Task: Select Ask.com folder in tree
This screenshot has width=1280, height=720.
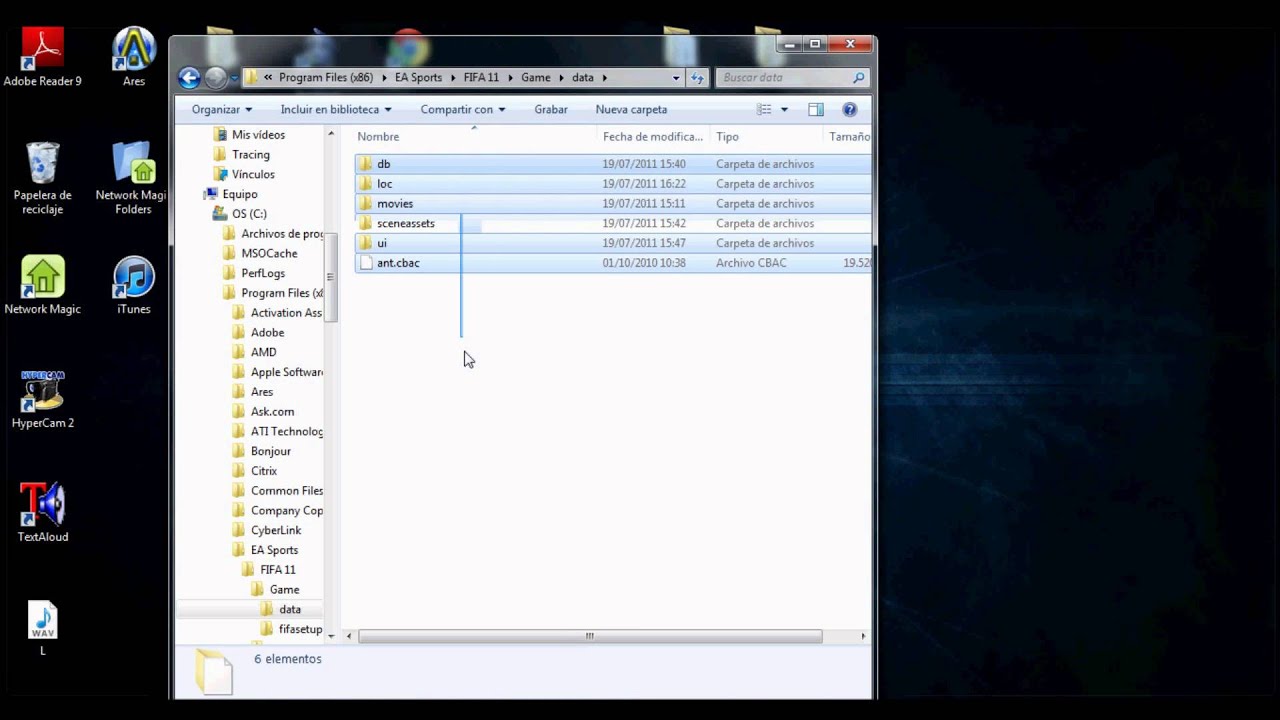Action: point(272,412)
